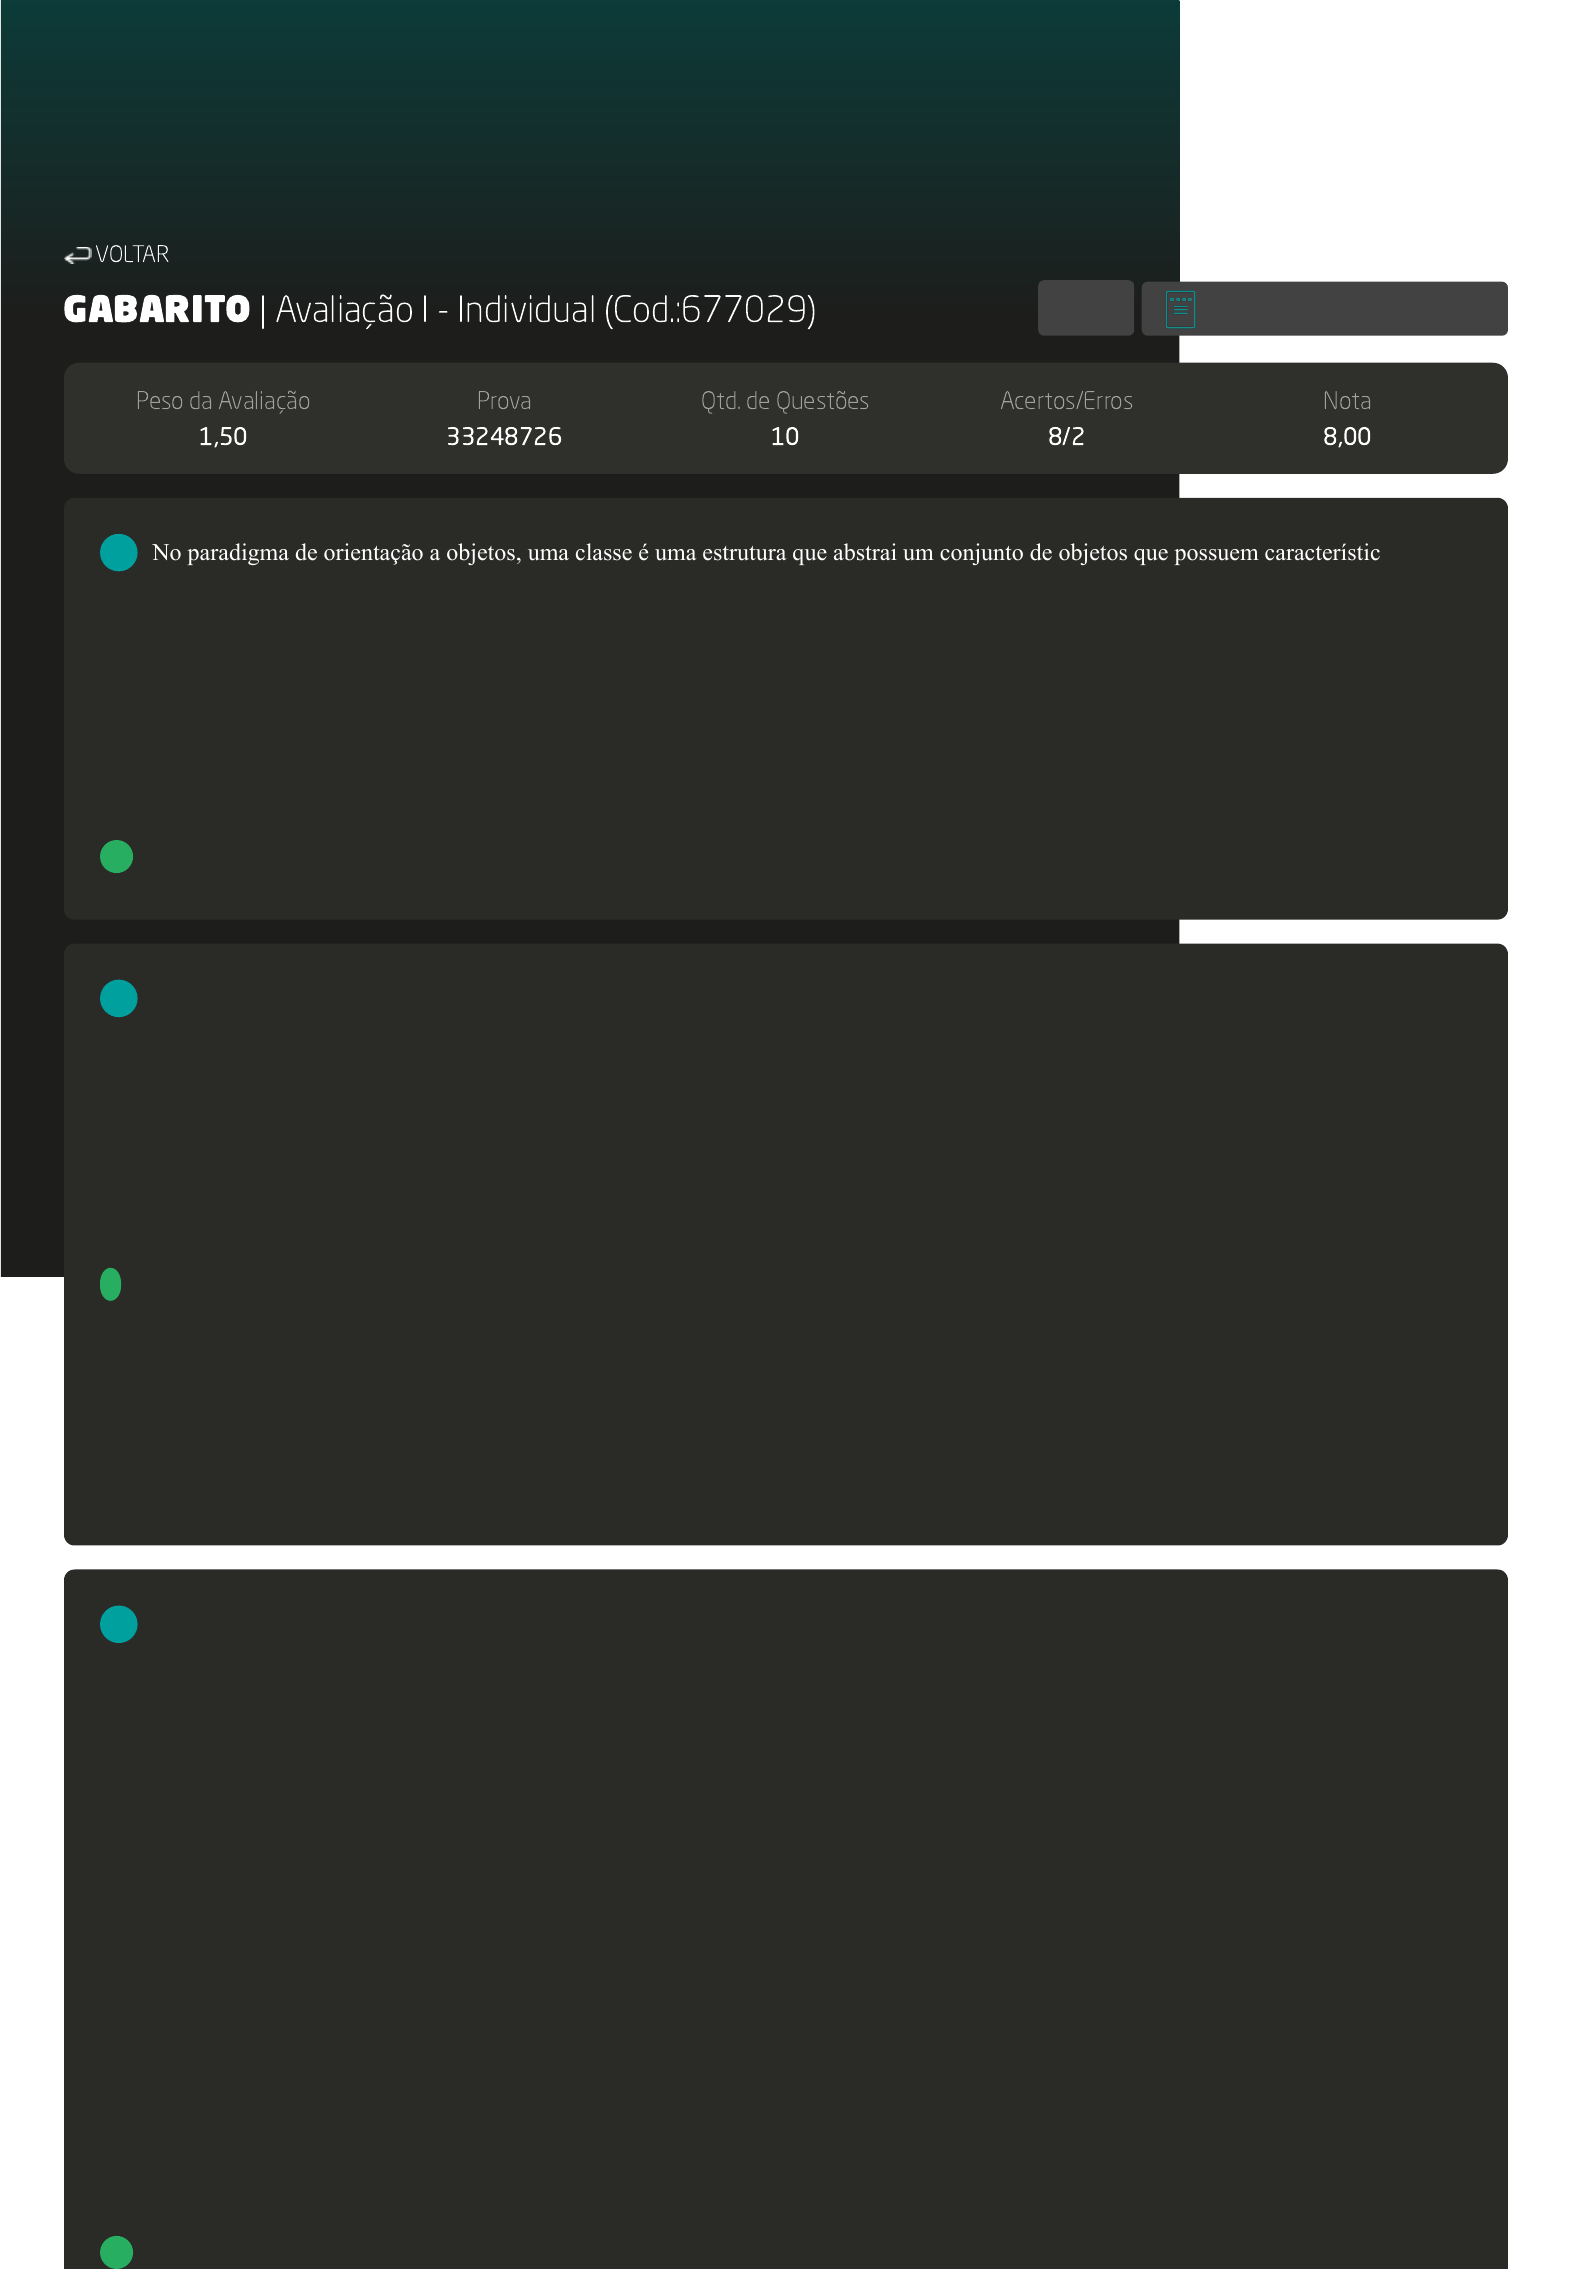Select the exam number '33248726'
The image size is (1571, 2269).
pos(504,436)
